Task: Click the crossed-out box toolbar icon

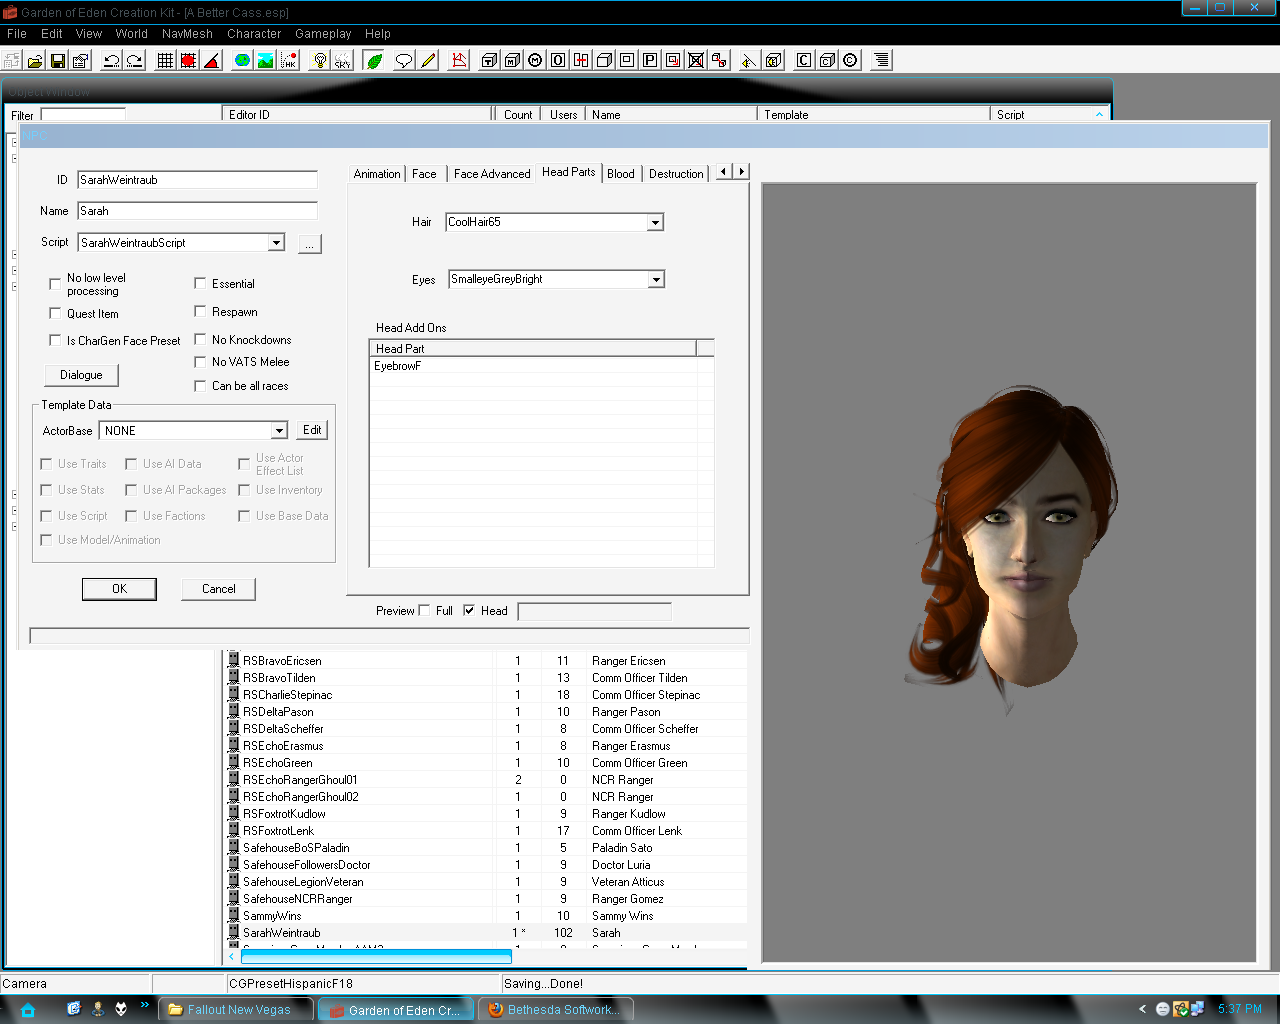Action: pos(696,60)
